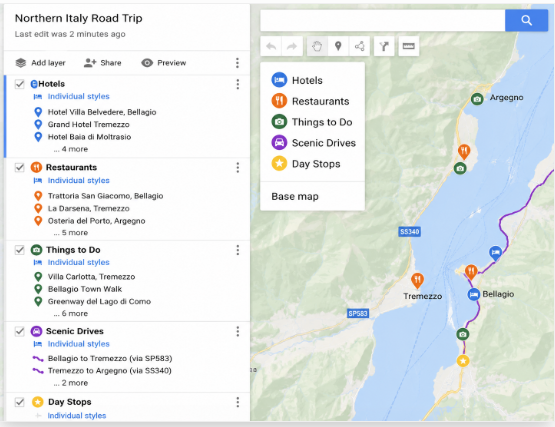Open the map options three-dot menu

(x=238, y=63)
